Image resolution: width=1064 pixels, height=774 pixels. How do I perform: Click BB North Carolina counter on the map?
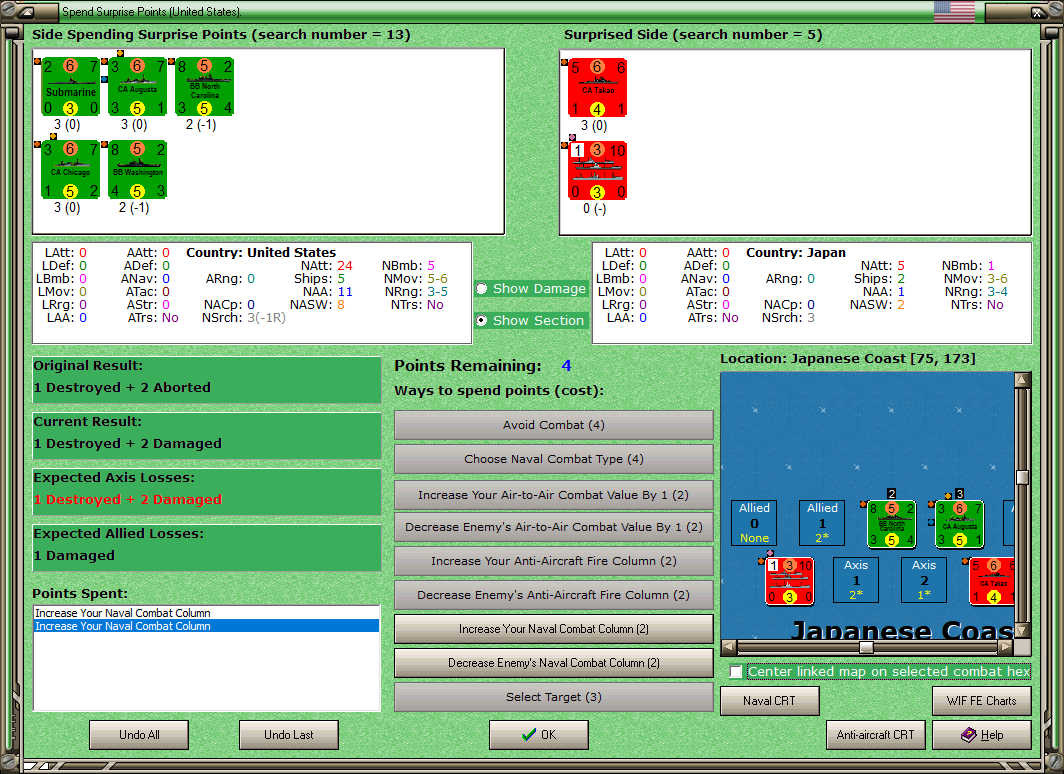(892, 524)
